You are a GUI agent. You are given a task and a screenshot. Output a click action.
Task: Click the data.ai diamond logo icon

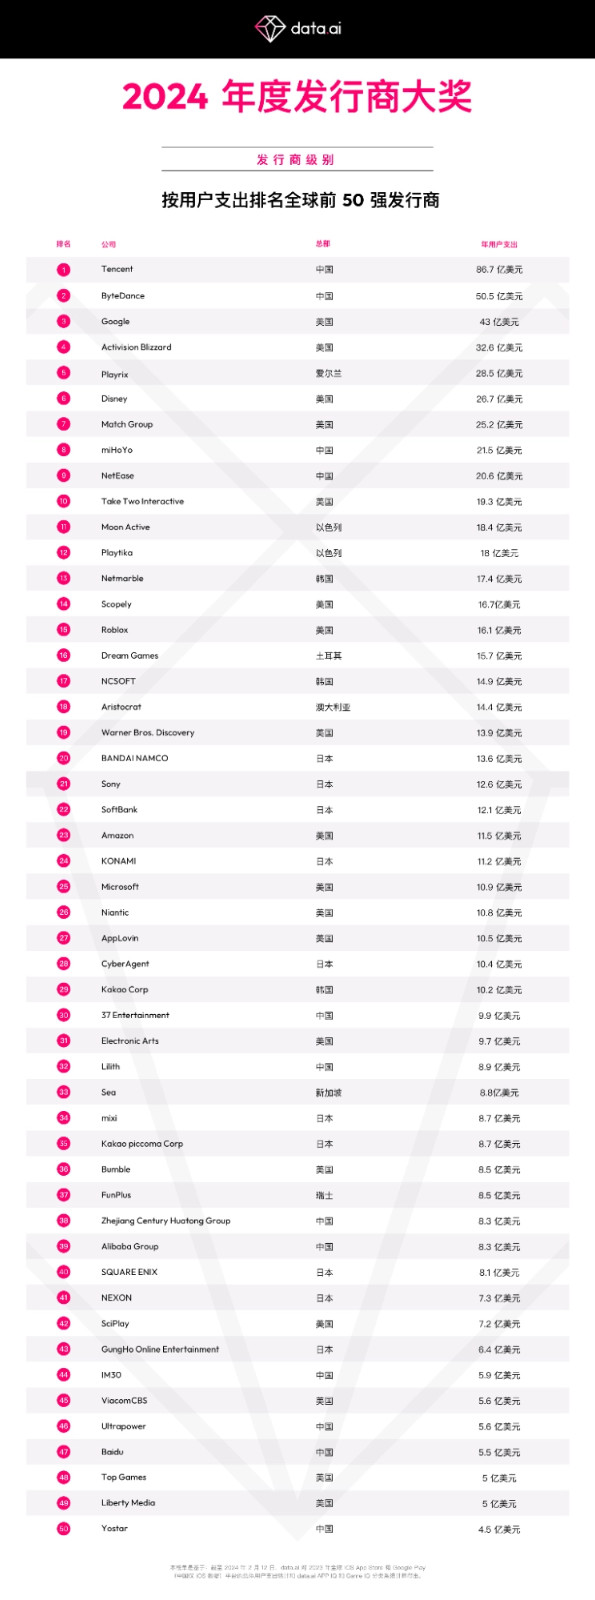(270, 28)
